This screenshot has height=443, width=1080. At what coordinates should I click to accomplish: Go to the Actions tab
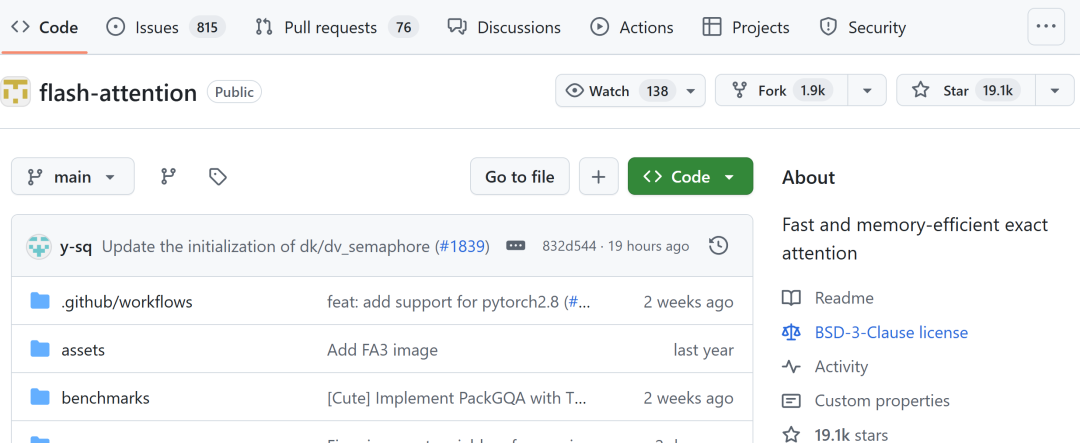(632, 27)
